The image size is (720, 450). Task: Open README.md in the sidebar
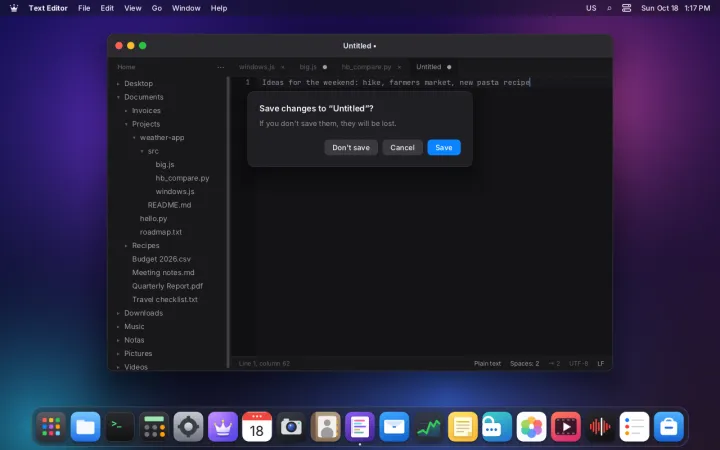(x=168, y=205)
